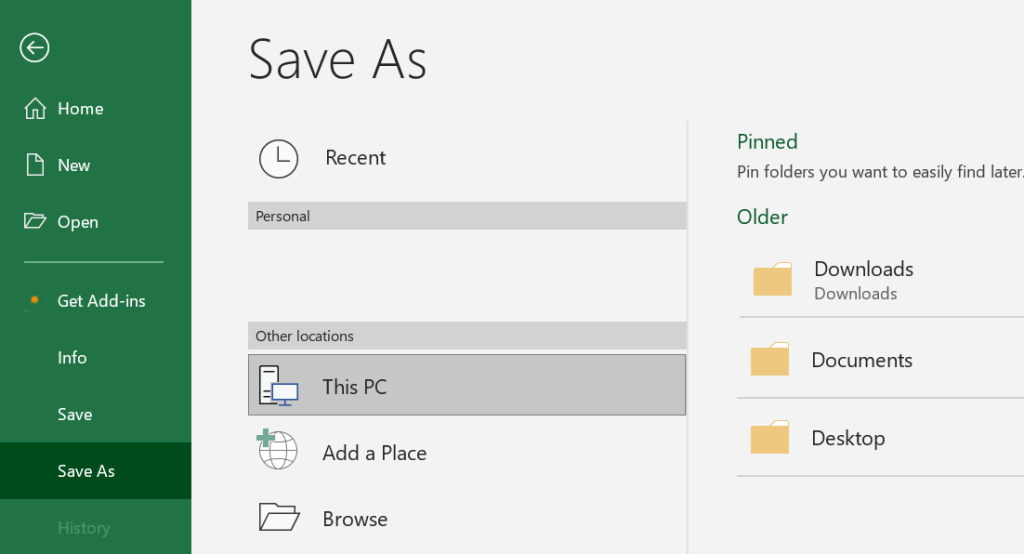Click the Desktop folder icon
Image resolution: width=1024 pixels, height=554 pixels.
(x=770, y=438)
